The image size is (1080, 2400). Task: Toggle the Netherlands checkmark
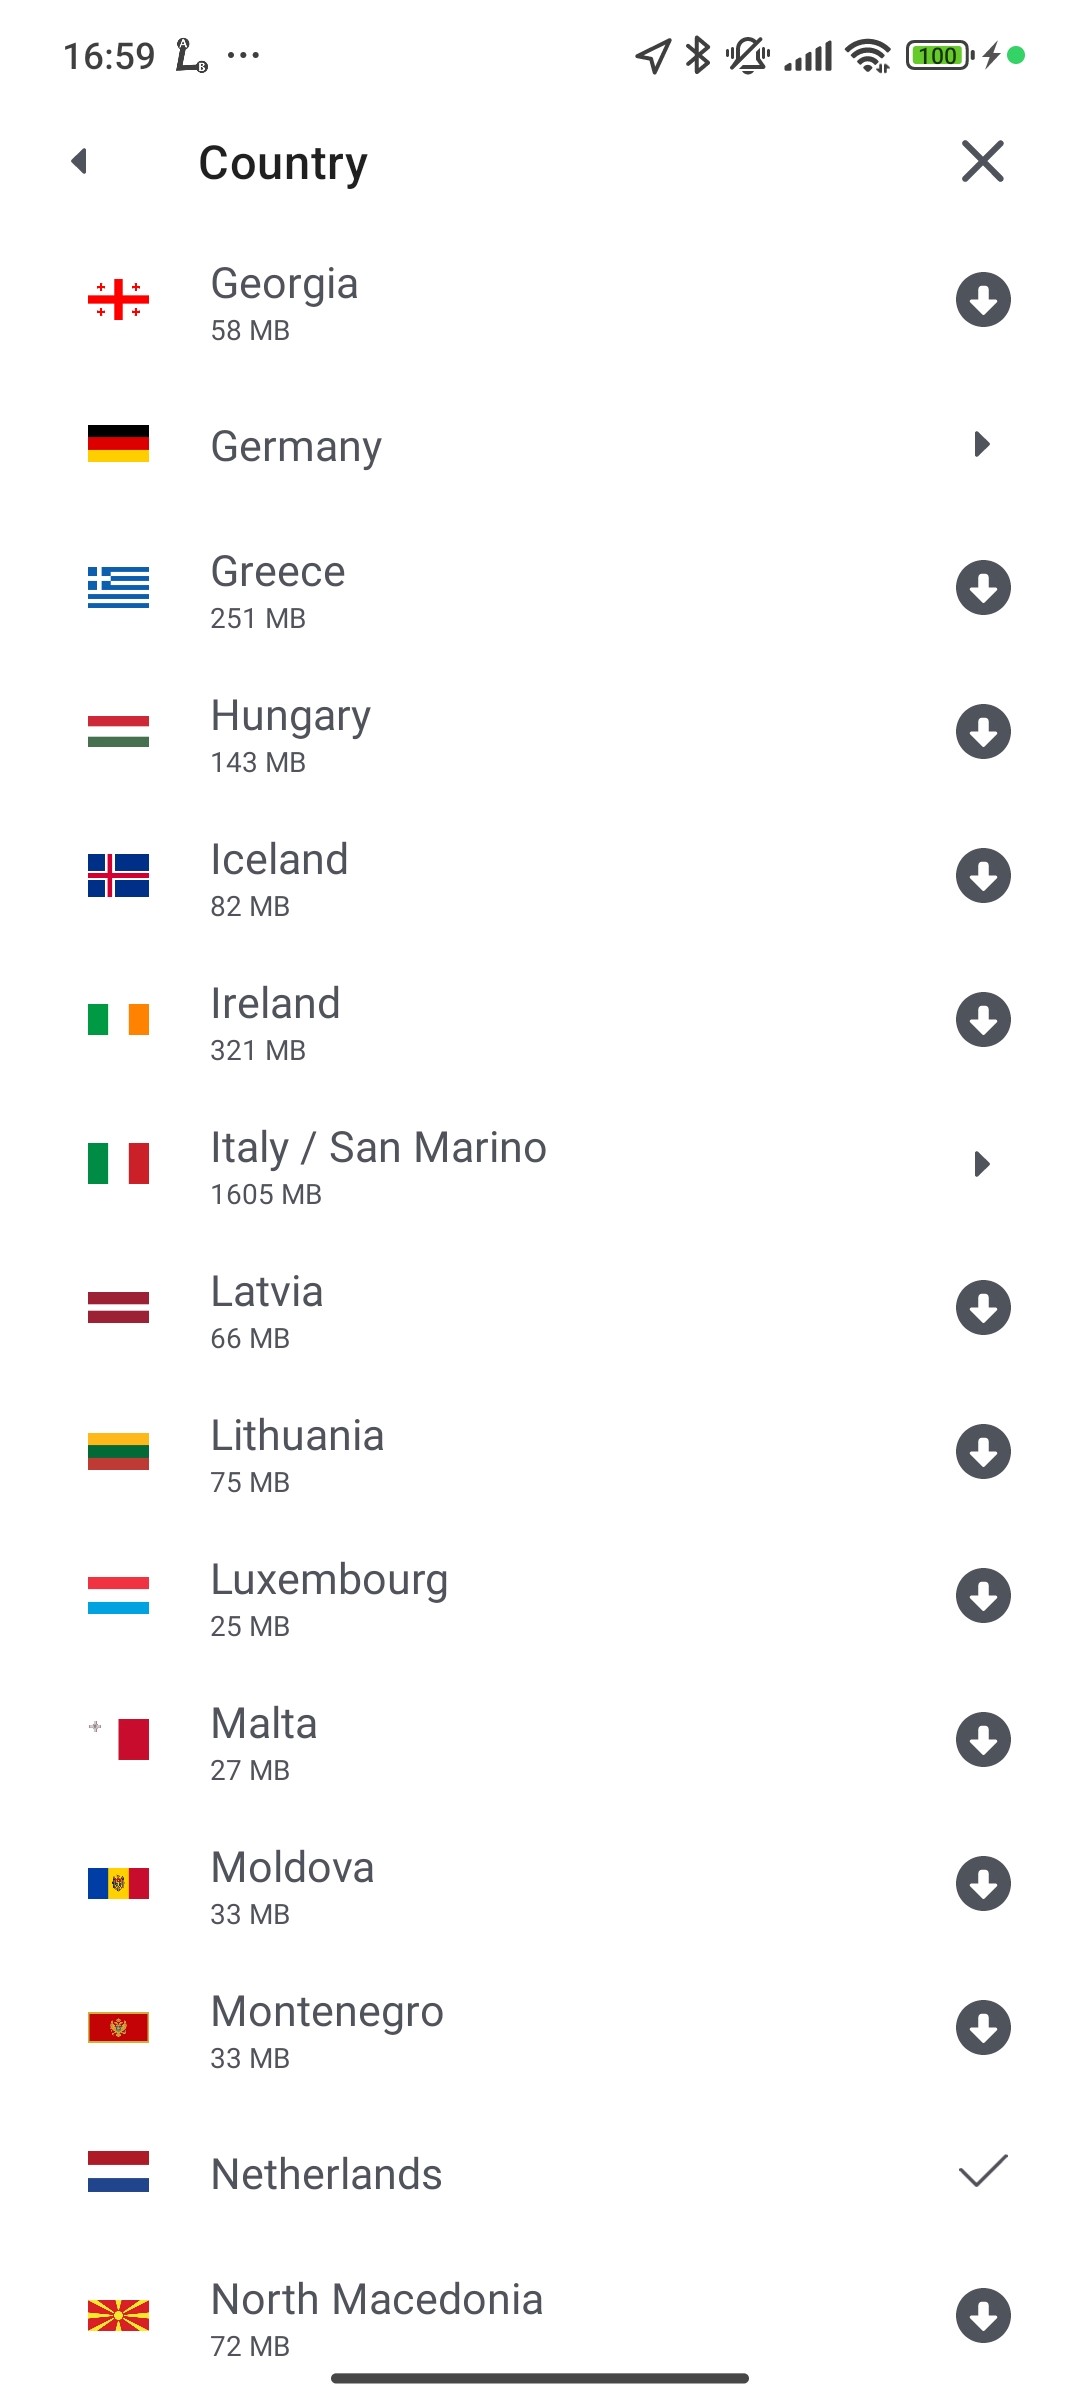pyautogui.click(x=983, y=2171)
